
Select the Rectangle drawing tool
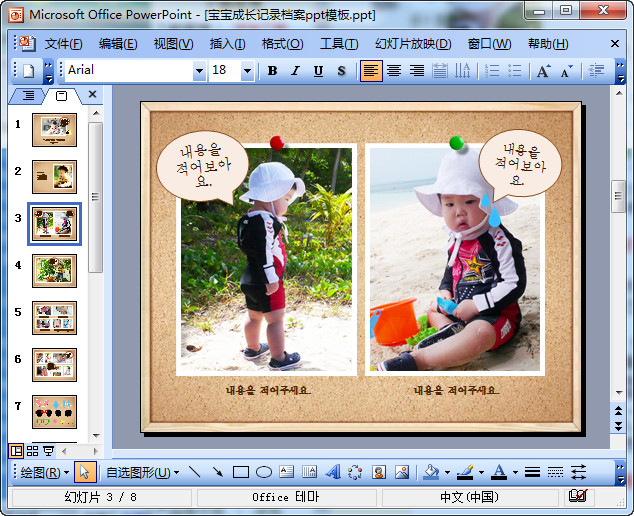click(241, 472)
